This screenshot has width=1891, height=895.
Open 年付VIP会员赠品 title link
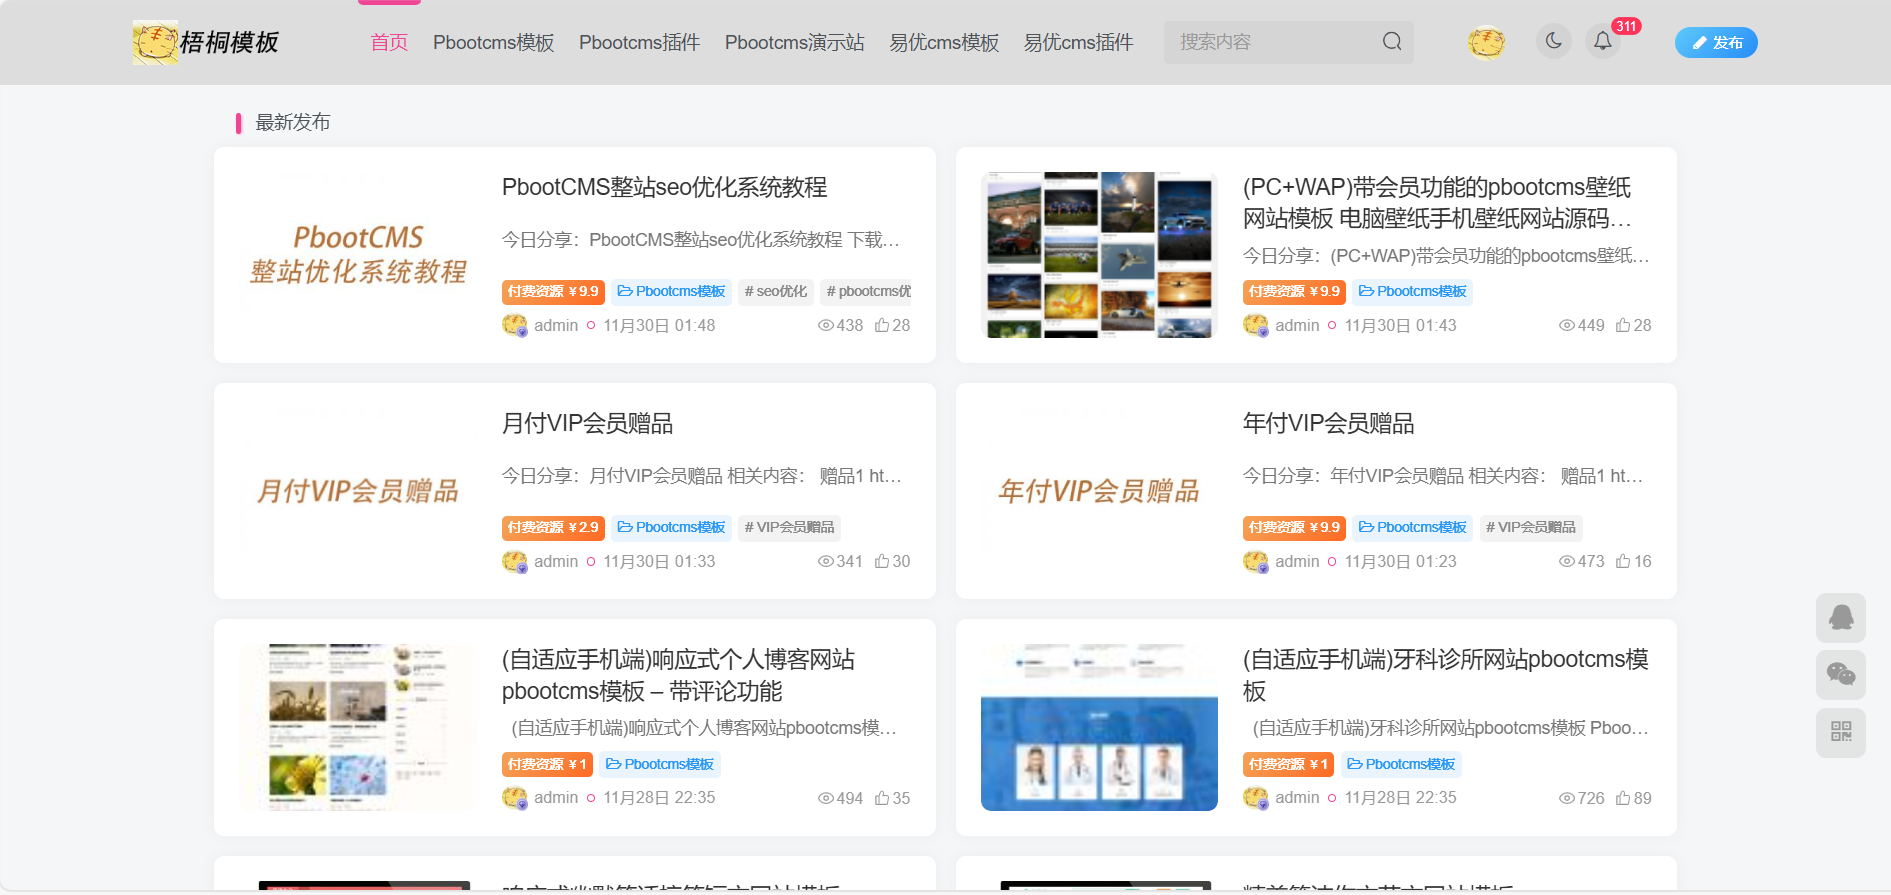click(x=1329, y=423)
